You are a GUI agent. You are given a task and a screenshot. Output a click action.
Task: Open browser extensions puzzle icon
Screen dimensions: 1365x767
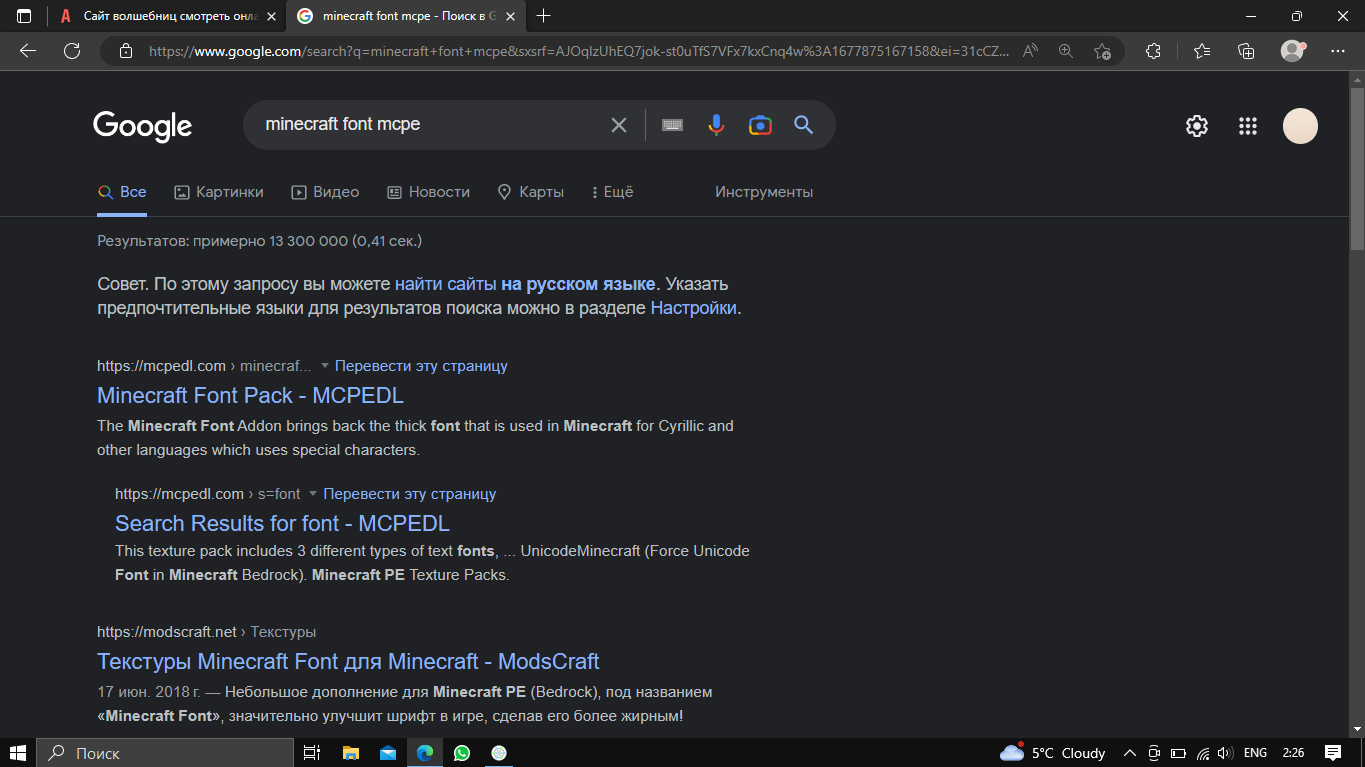pos(1153,51)
